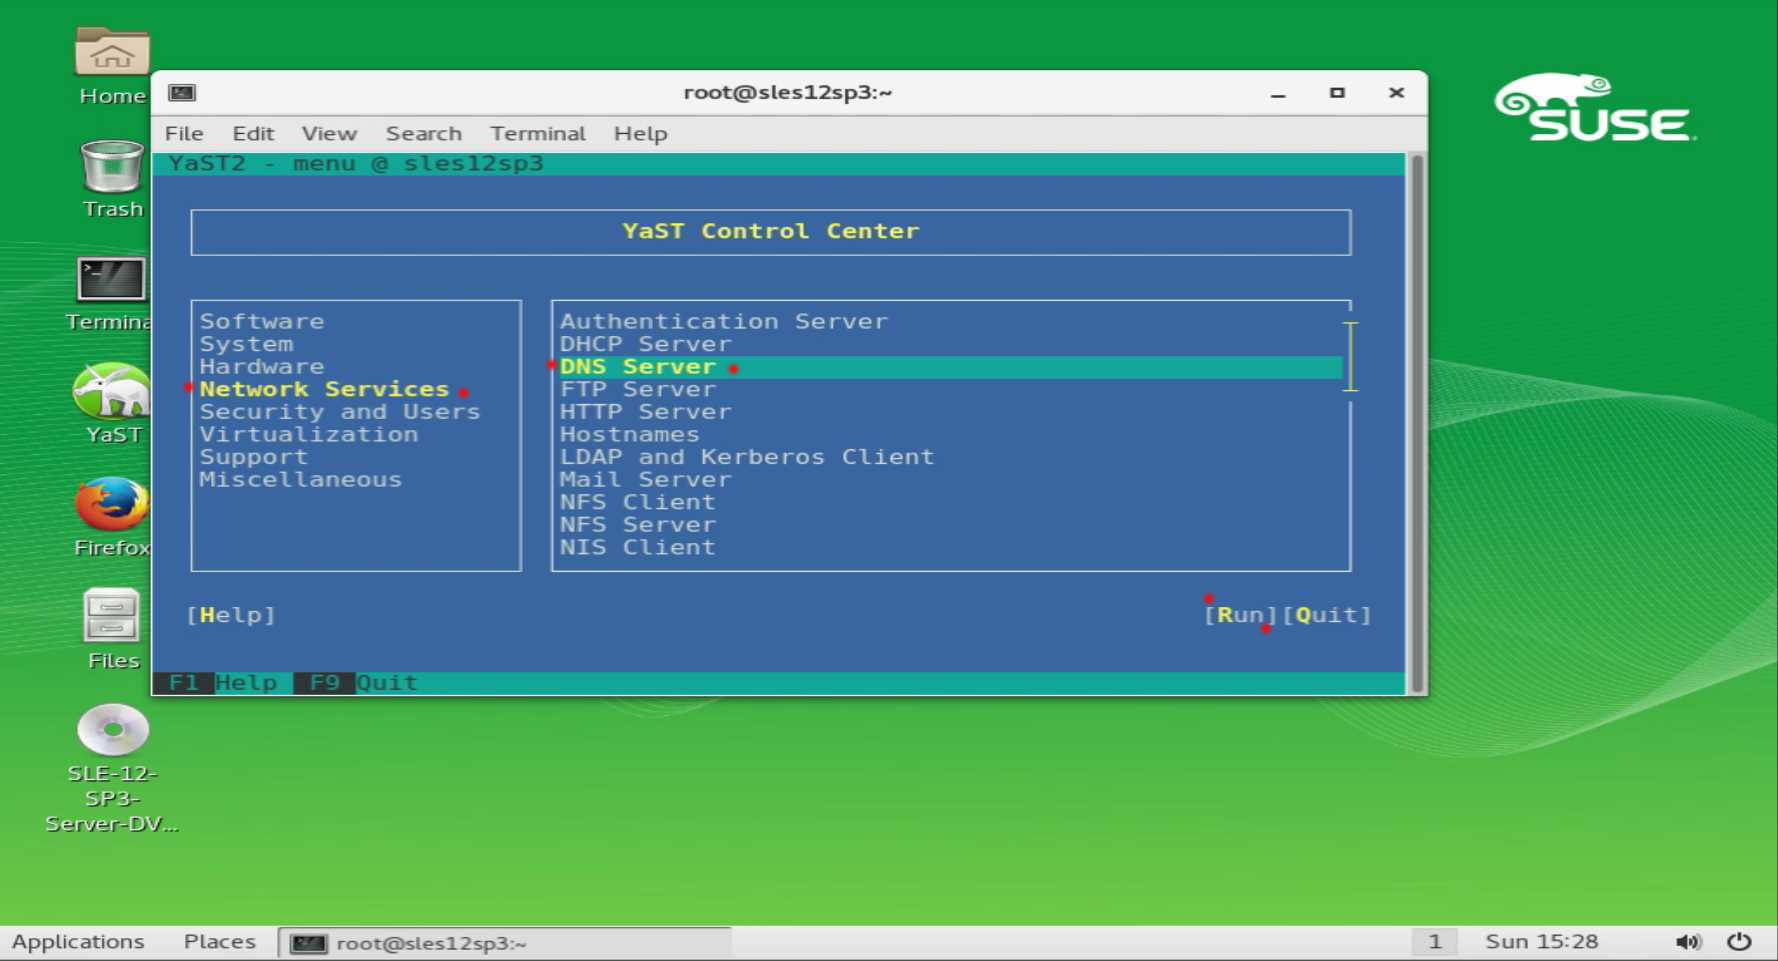Select NFS Client module

click(x=638, y=502)
